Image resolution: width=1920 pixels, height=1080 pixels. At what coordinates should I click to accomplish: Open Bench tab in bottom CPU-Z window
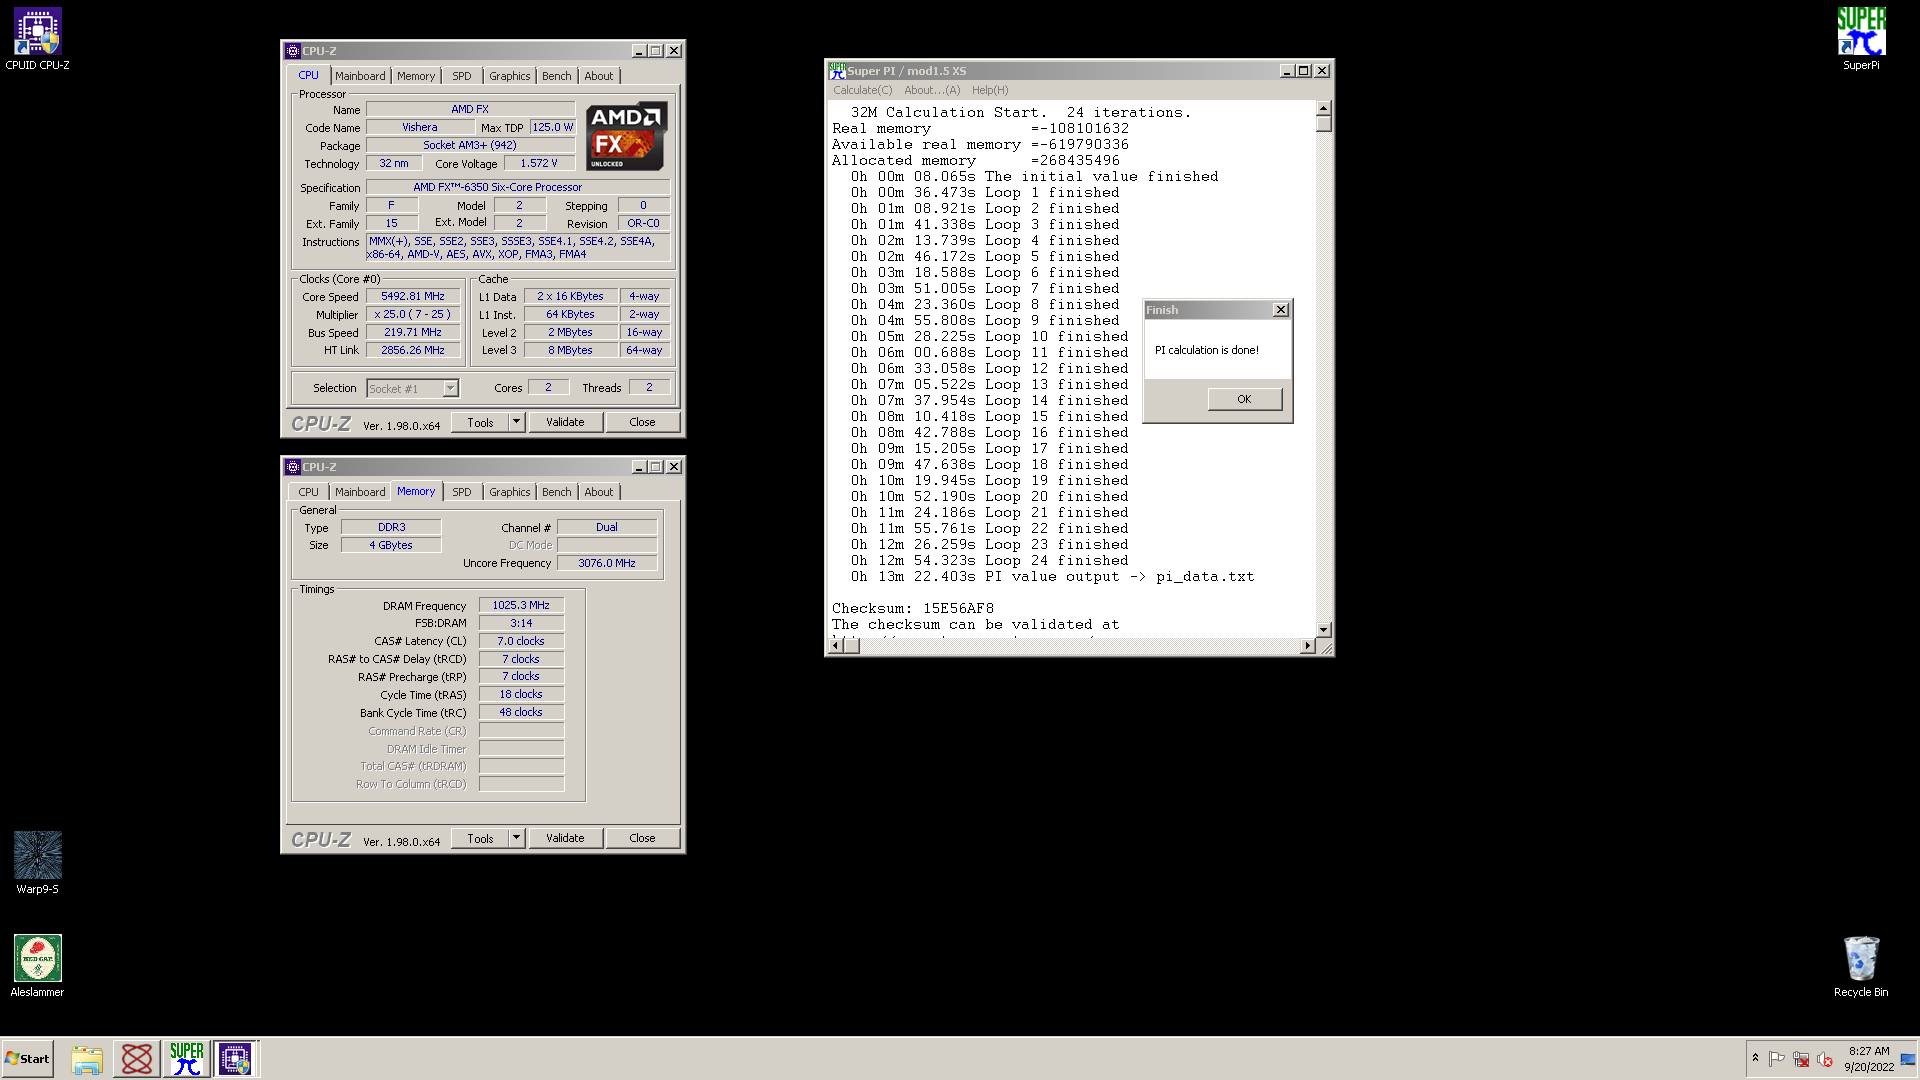click(x=557, y=492)
